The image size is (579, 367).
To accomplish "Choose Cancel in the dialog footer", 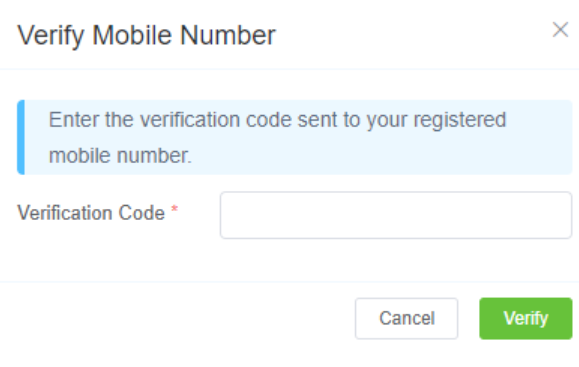I will pyautogui.click(x=407, y=318).
